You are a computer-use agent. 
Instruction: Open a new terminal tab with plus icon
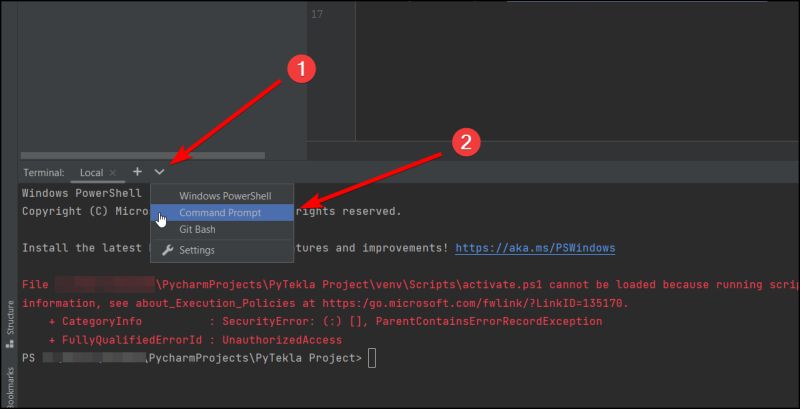pyautogui.click(x=137, y=172)
